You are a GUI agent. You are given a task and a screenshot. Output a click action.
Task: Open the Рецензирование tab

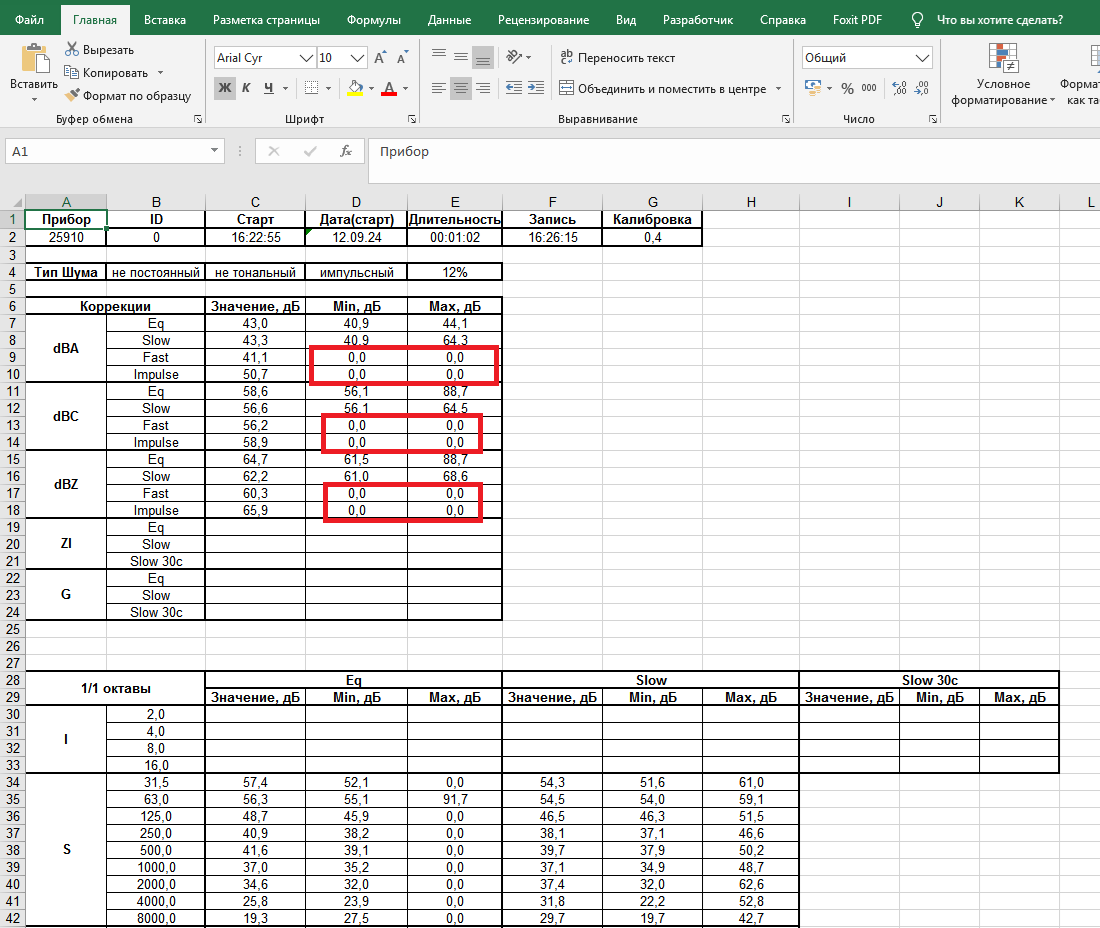pos(544,20)
